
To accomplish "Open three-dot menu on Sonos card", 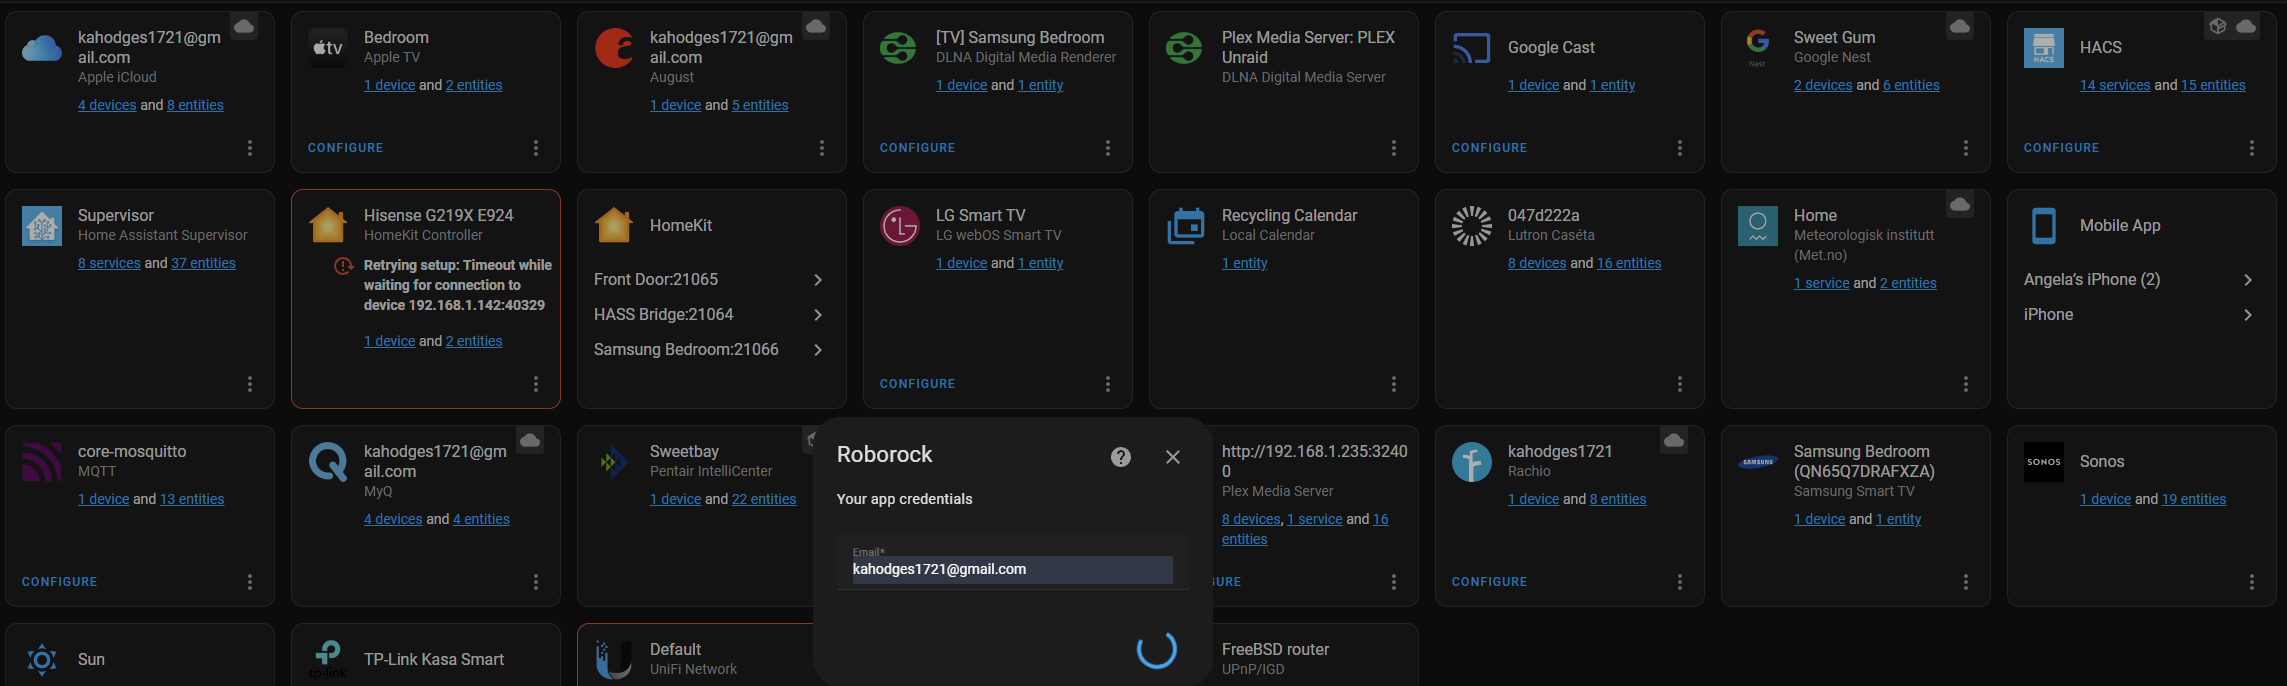I will coord(2252,582).
